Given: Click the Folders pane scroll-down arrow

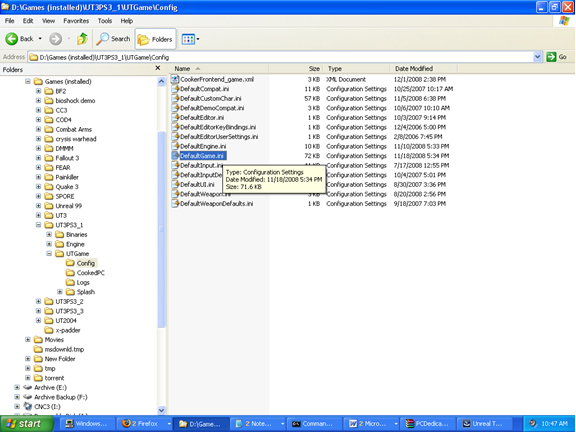Looking at the screenshot, I should click(162, 410).
